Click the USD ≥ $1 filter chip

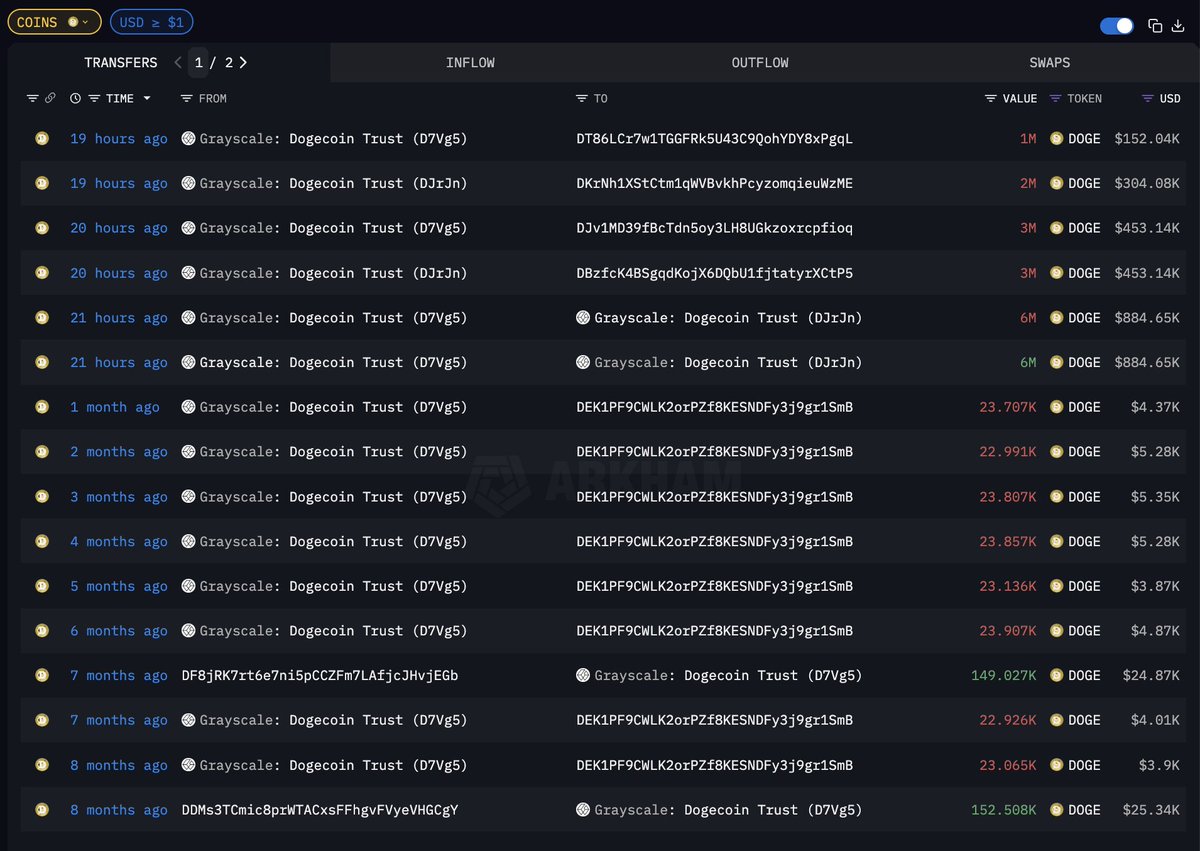click(152, 22)
